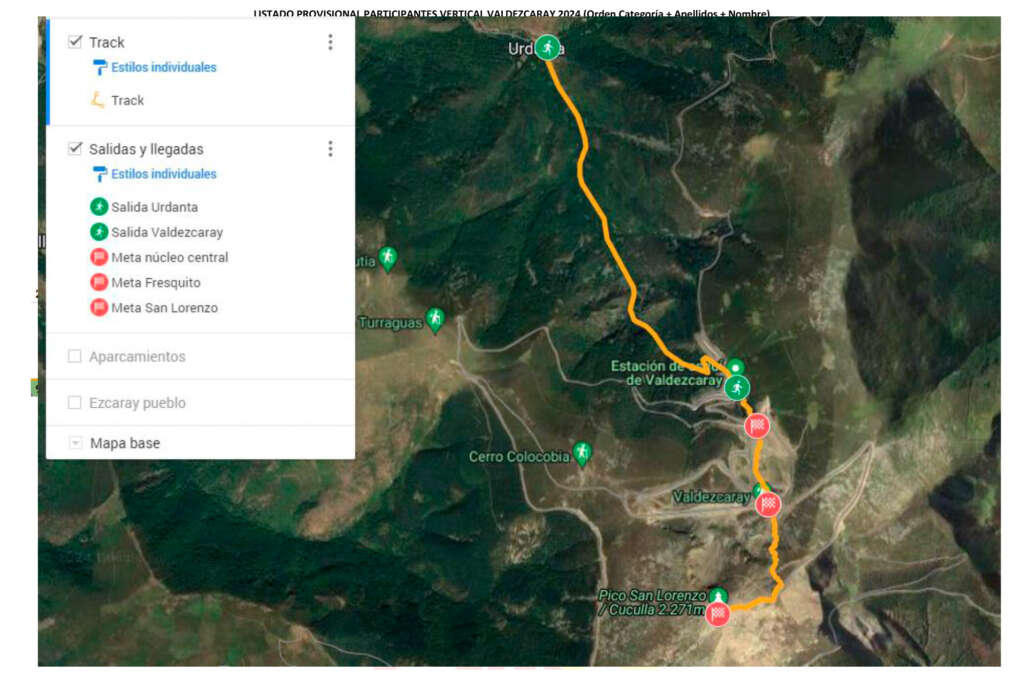
Task: Click the Valdezcaray start runner marker on map
Action: 737,387
